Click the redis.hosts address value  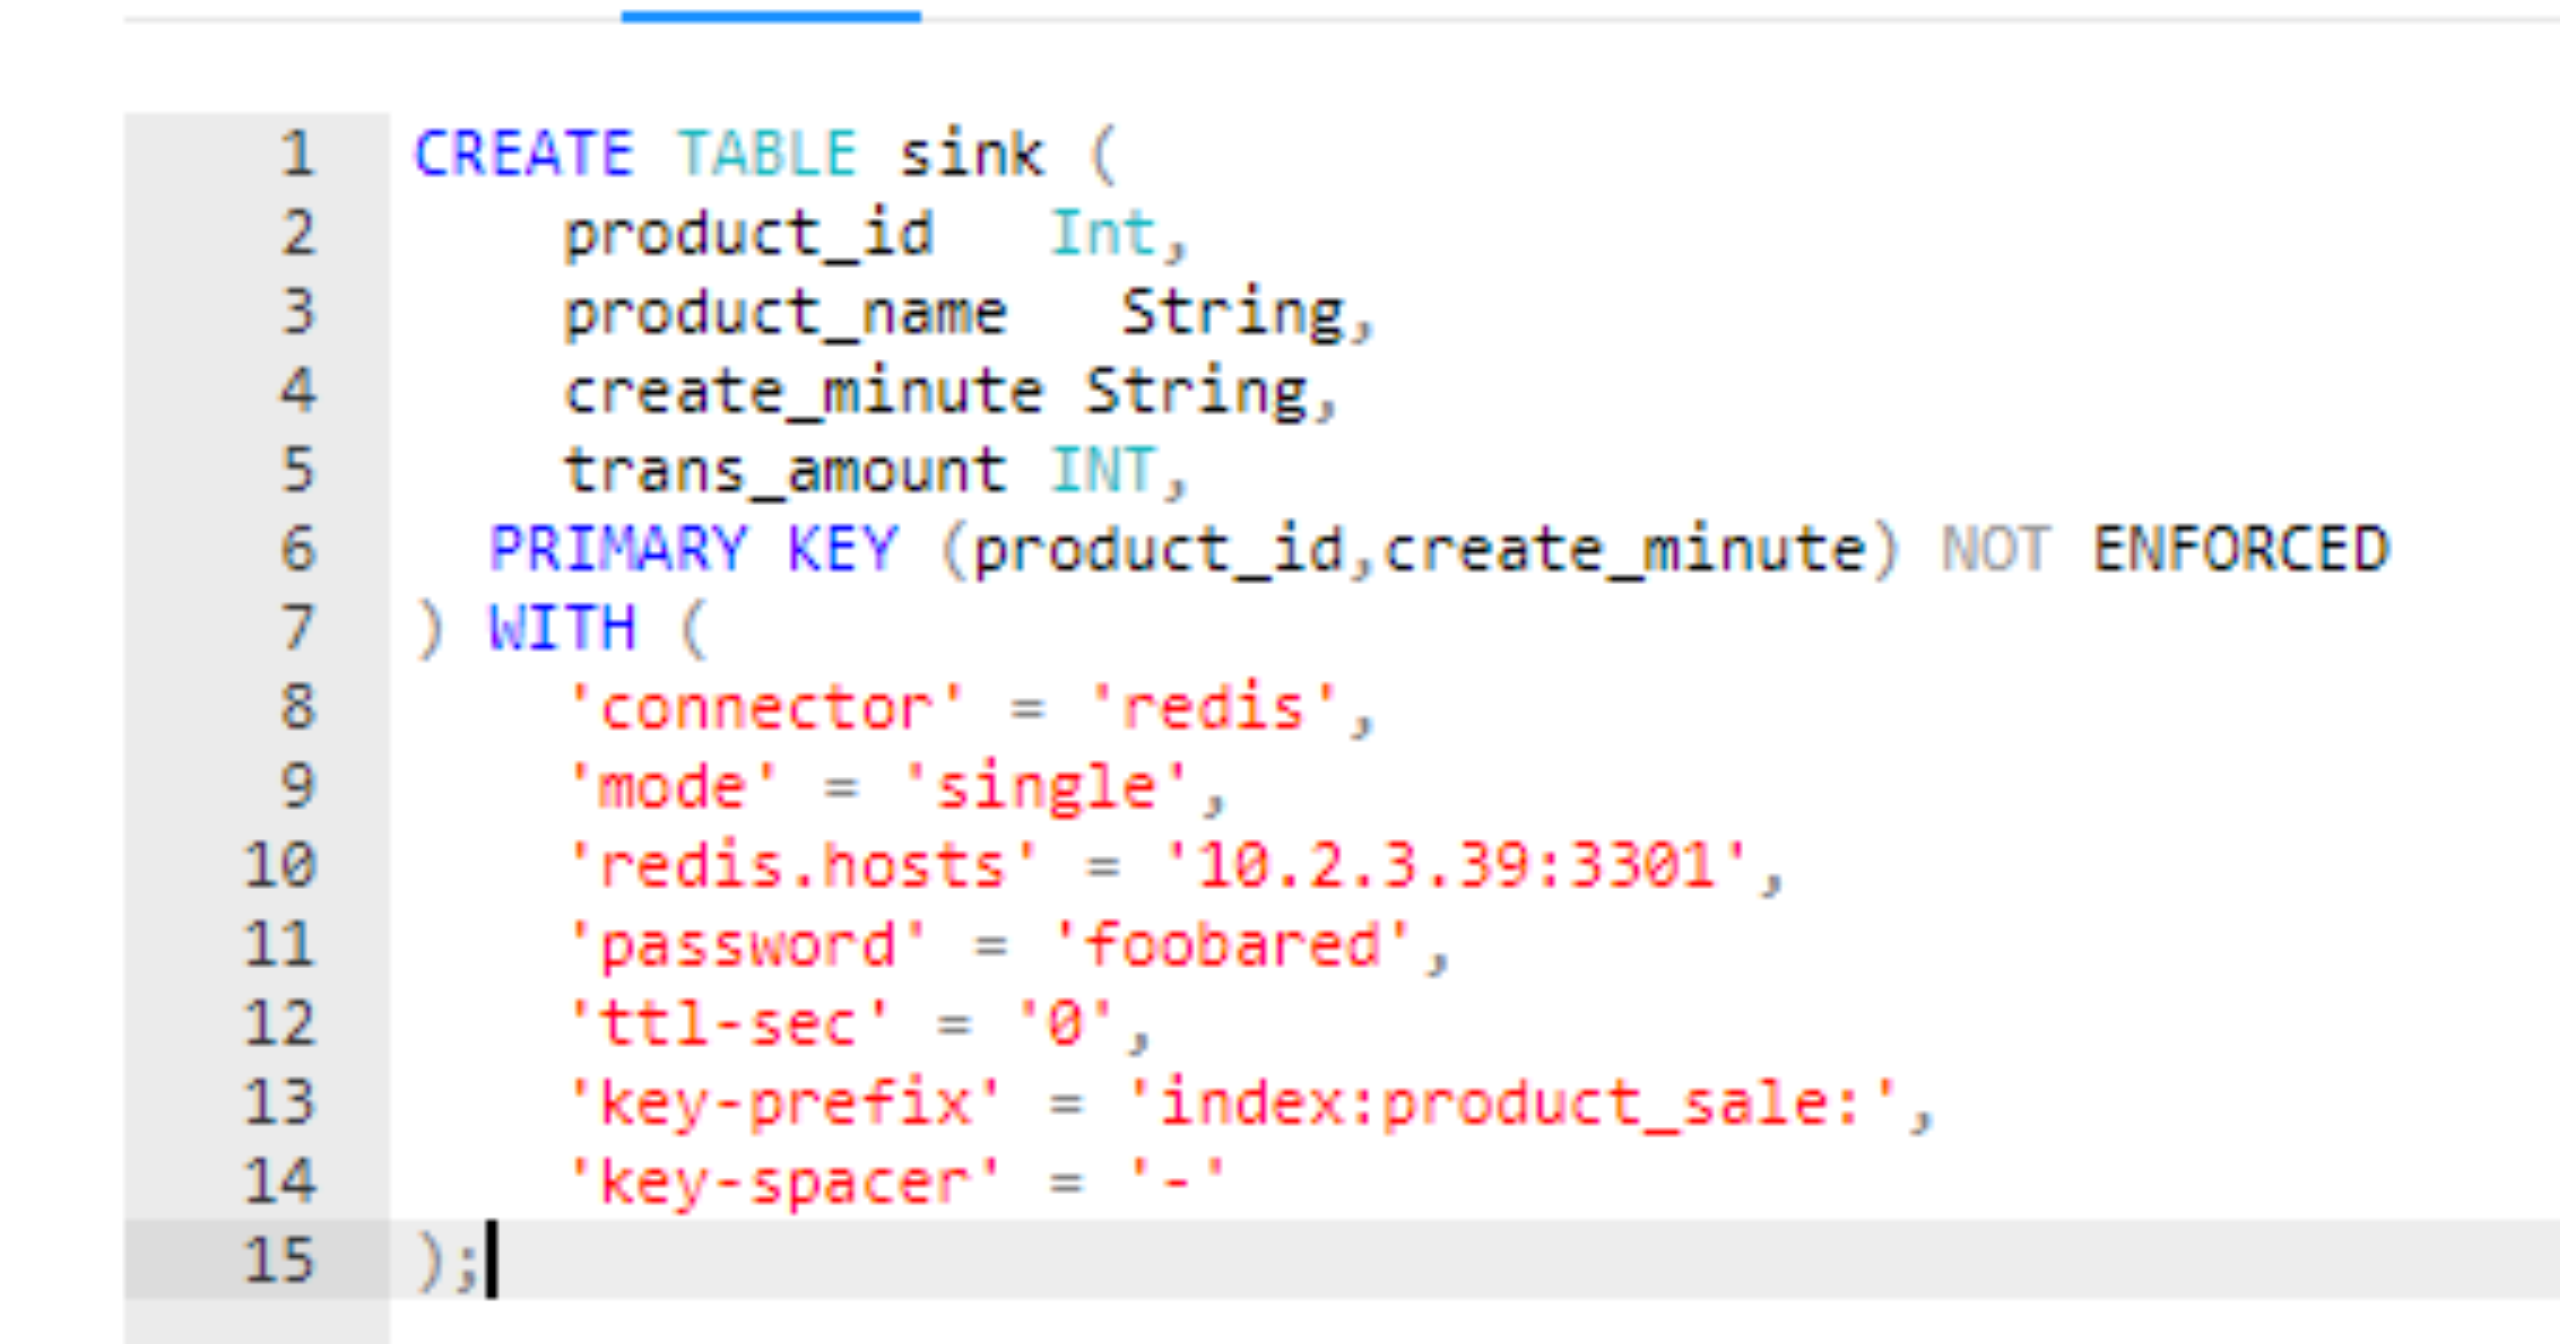1456,865
